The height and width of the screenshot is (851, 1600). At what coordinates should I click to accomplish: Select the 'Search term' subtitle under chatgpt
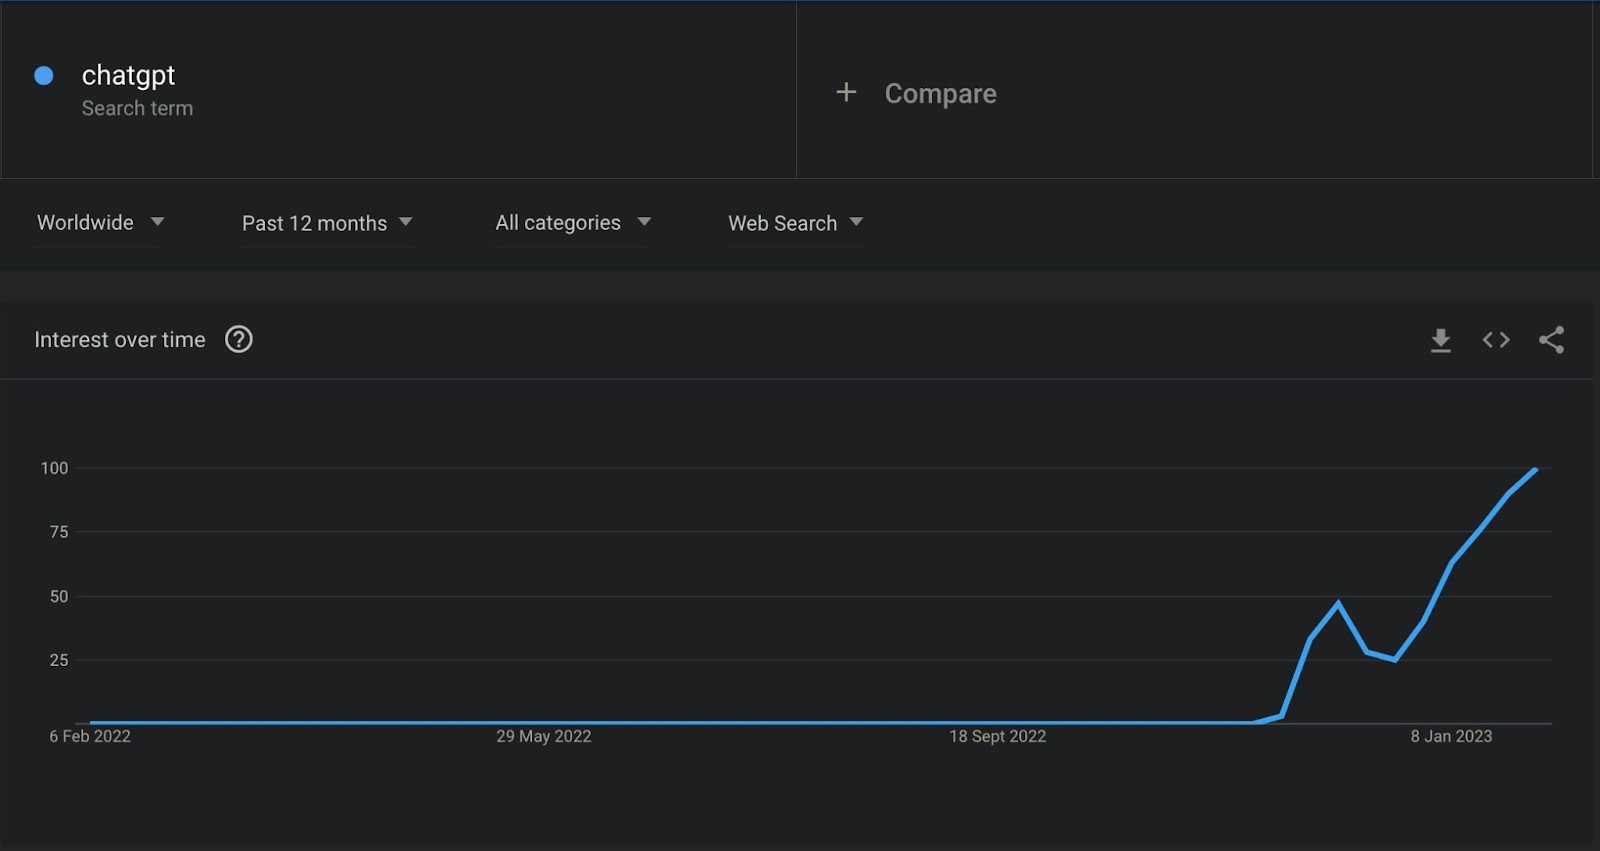pos(137,108)
